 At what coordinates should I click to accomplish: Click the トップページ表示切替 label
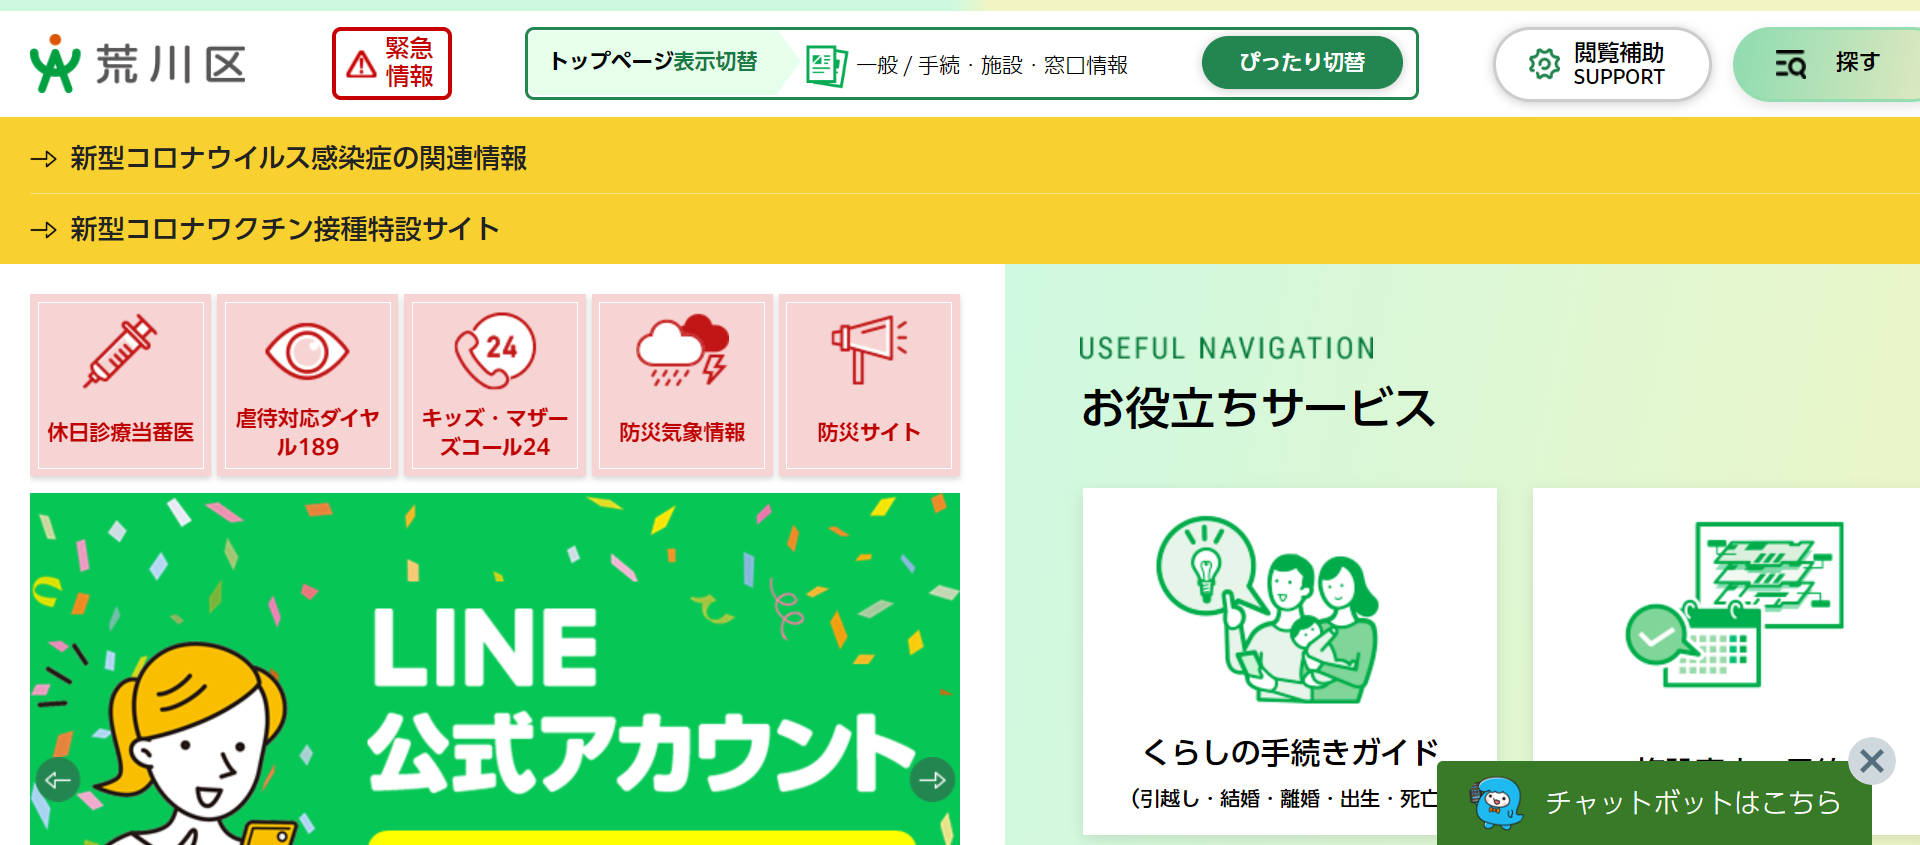pos(654,62)
